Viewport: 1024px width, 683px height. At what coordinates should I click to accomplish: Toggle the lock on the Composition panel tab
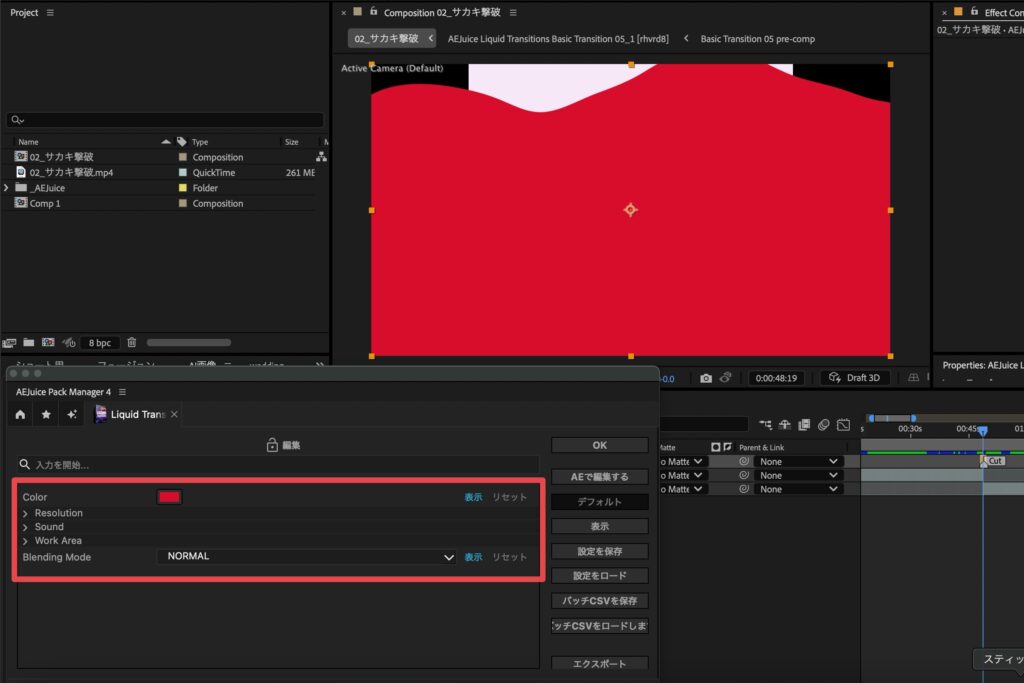click(x=373, y=12)
